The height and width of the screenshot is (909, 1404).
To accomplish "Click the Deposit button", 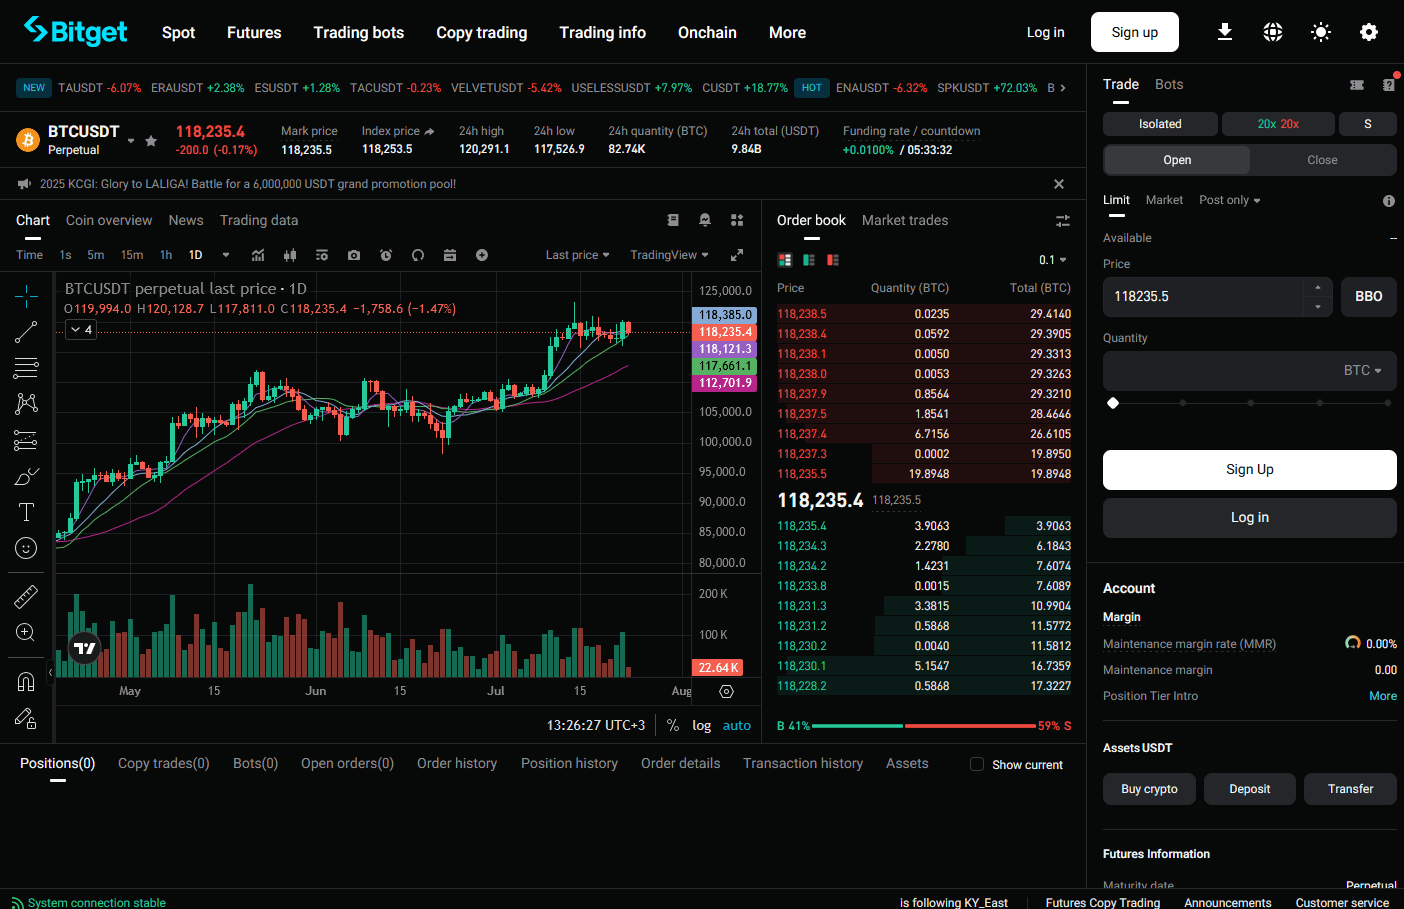I will tap(1250, 789).
